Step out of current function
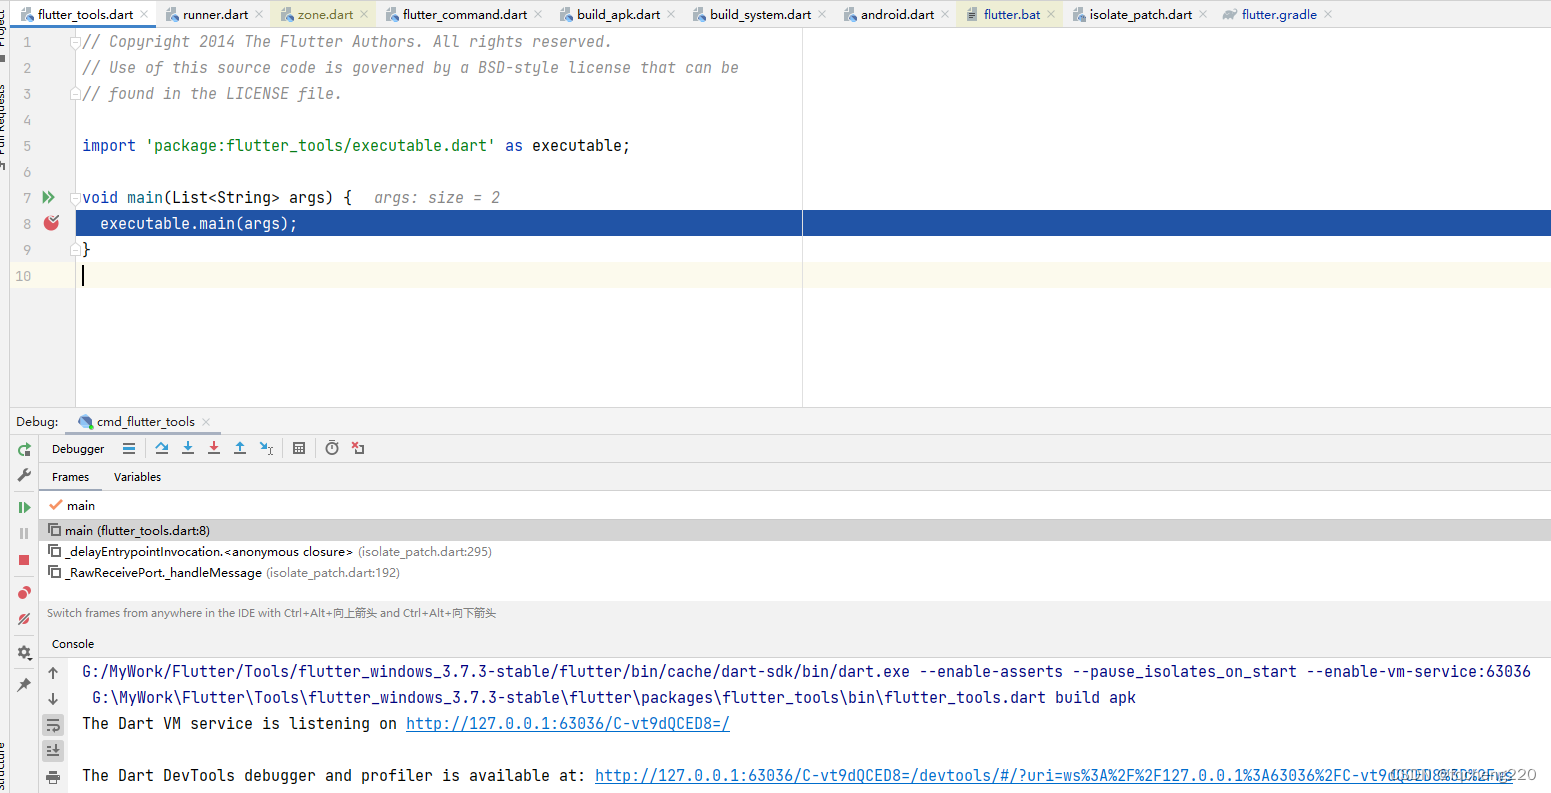This screenshot has width=1551, height=793. coord(240,448)
